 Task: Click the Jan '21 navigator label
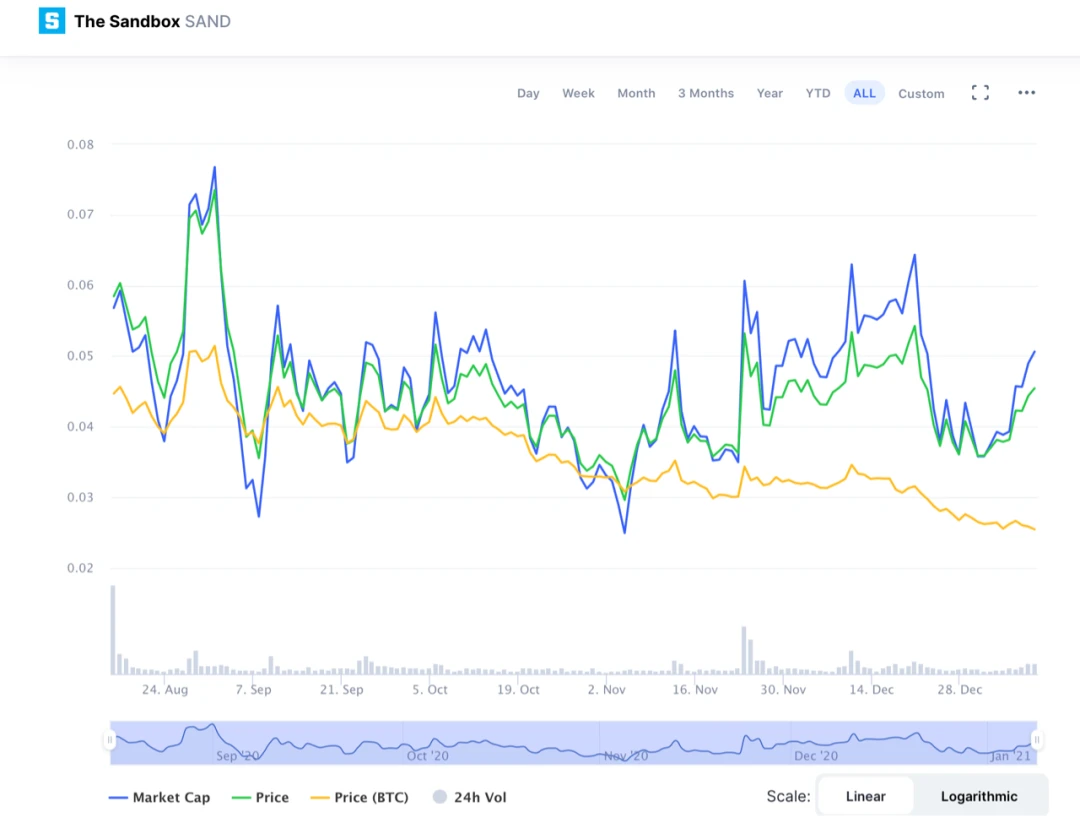(x=1010, y=756)
